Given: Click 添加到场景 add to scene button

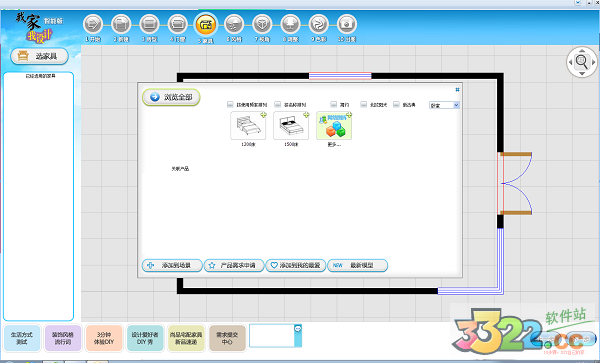Looking at the screenshot, I should [x=172, y=265].
